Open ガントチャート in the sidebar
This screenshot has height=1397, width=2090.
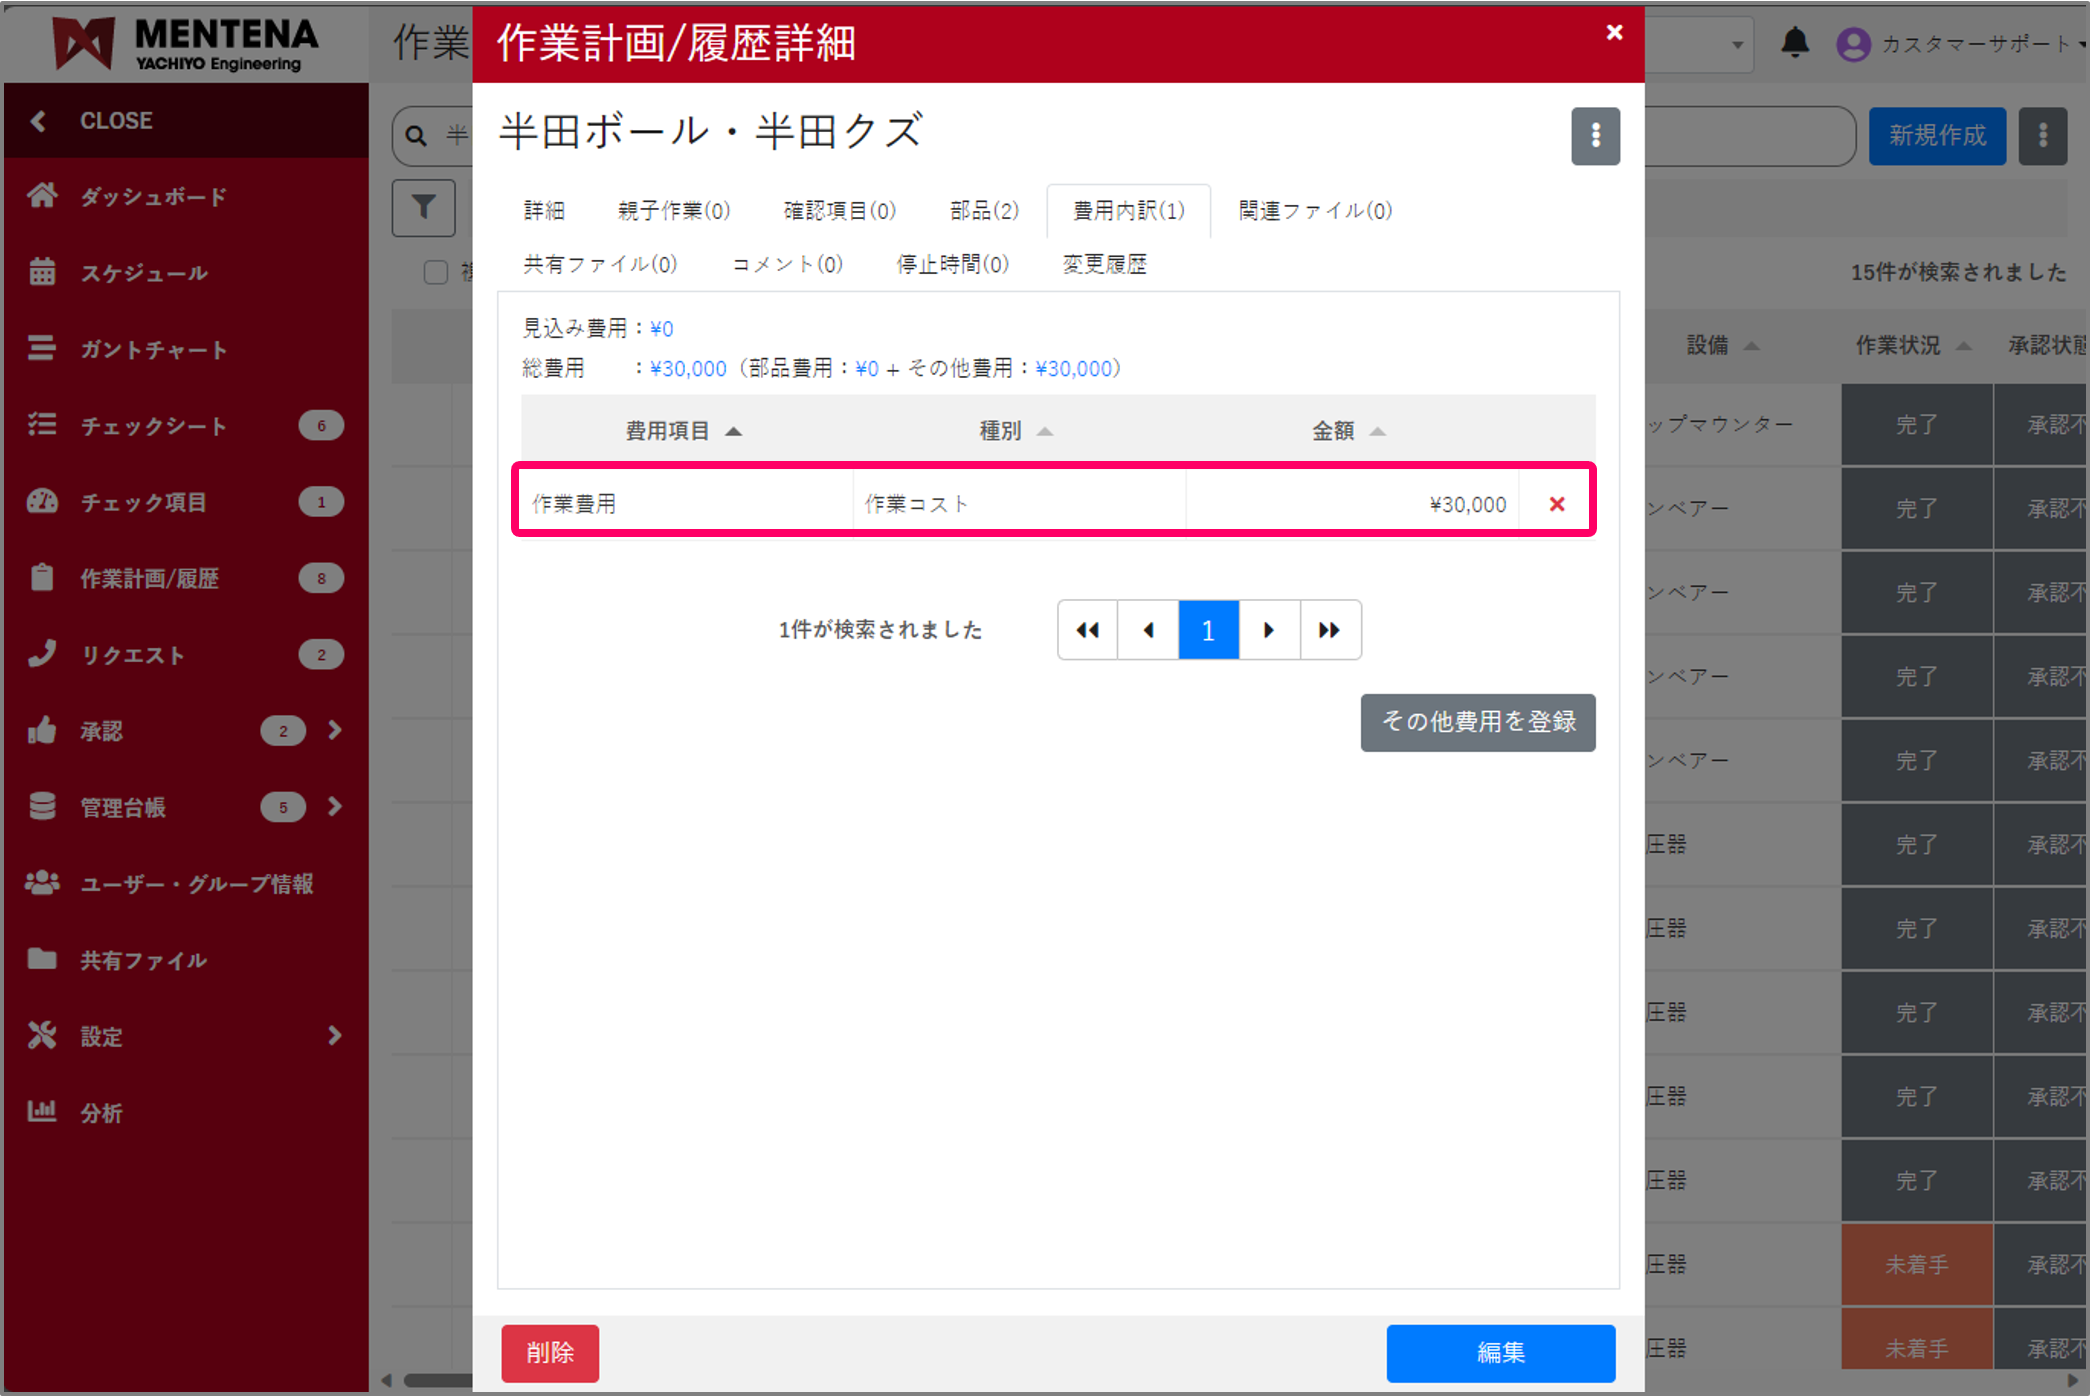click(153, 350)
